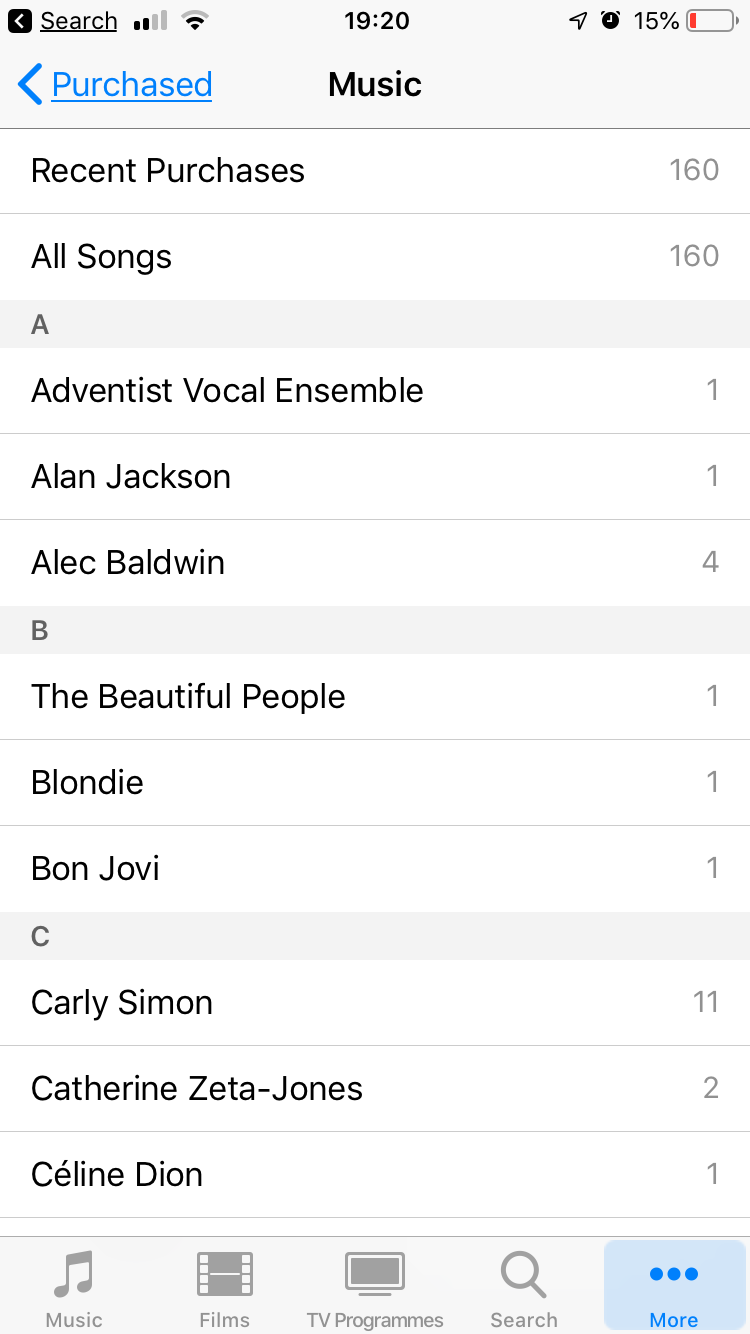Return to Search app via status bar
Viewport: 750px width, 1334px height.
click(x=64, y=21)
